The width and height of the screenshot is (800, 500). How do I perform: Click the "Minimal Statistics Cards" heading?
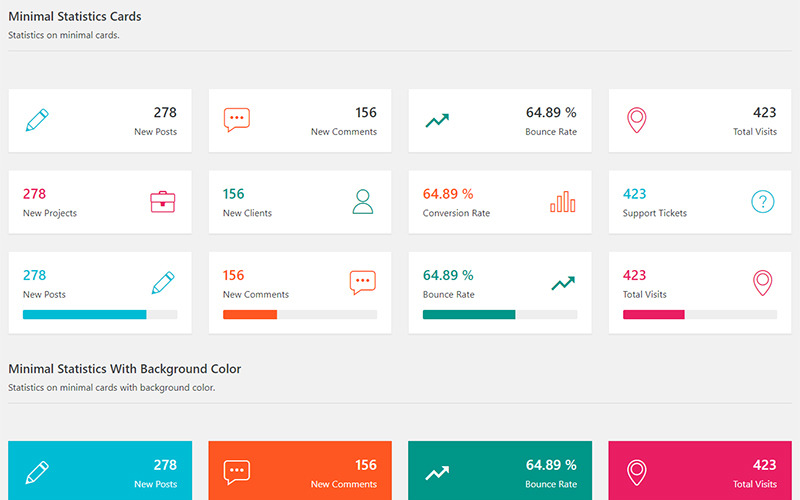(x=75, y=17)
